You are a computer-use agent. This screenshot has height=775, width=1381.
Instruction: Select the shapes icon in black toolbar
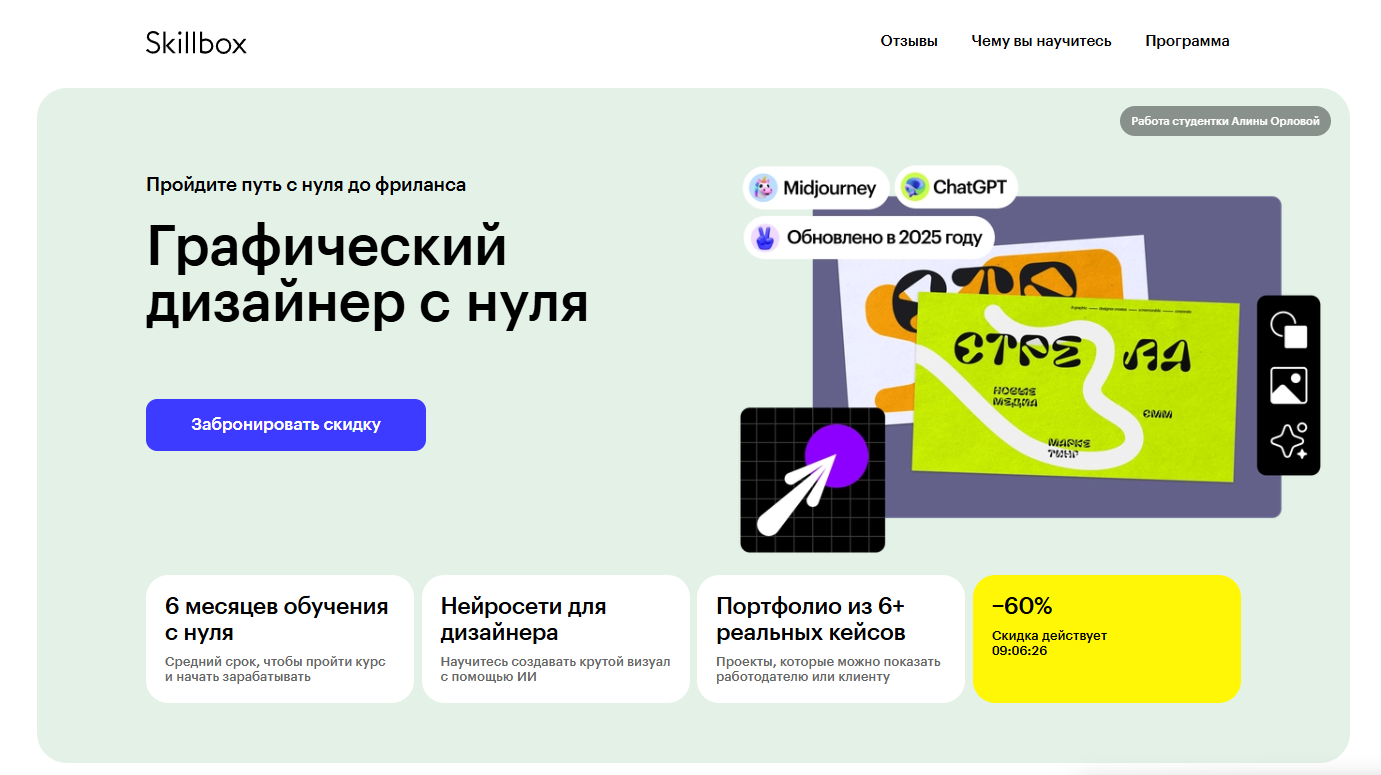1288,330
